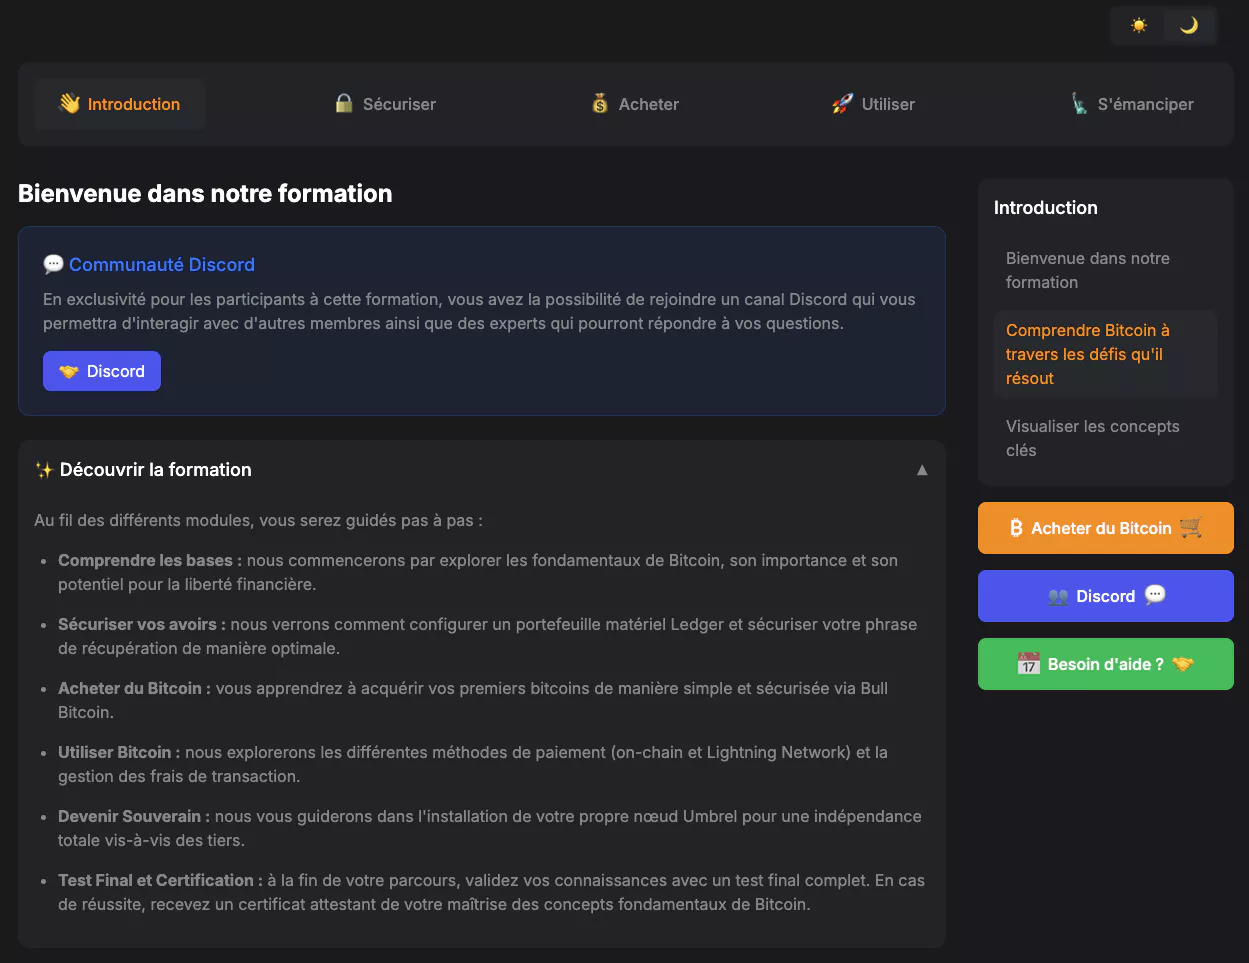Click the money bag icon beside Acheter
The width and height of the screenshot is (1249, 963).
click(x=600, y=104)
